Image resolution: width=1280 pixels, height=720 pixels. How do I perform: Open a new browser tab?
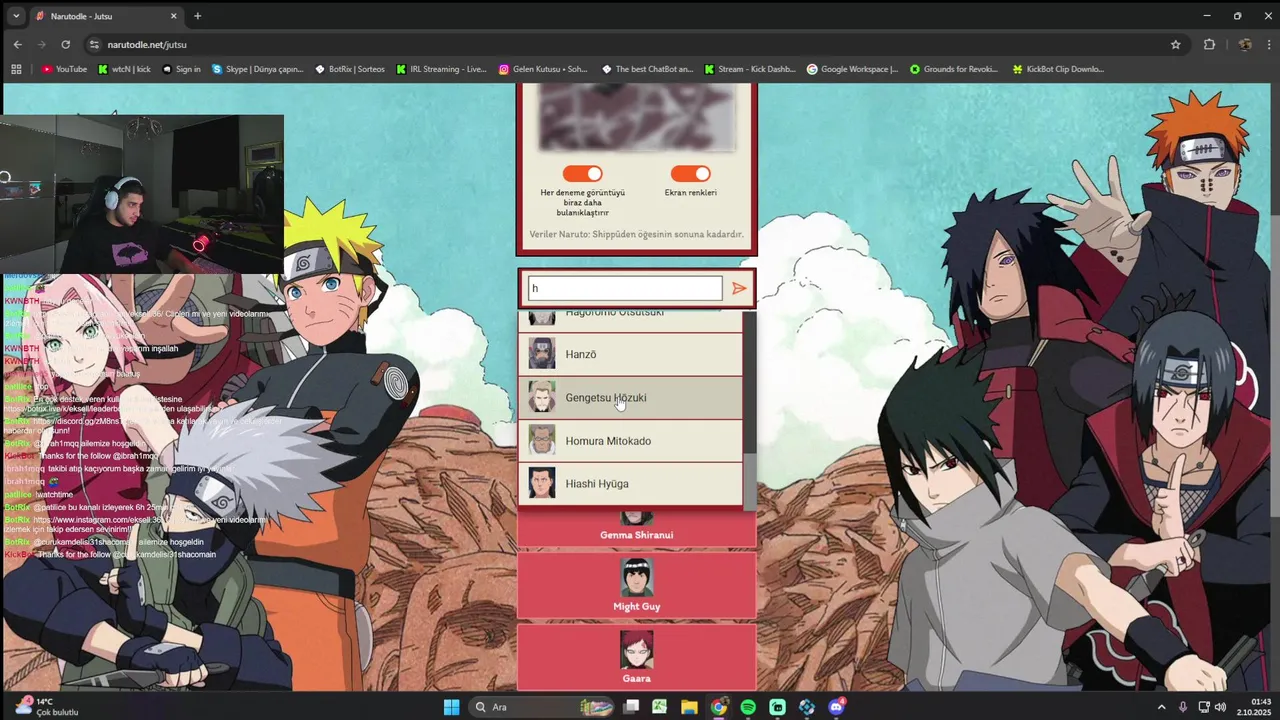tap(197, 16)
